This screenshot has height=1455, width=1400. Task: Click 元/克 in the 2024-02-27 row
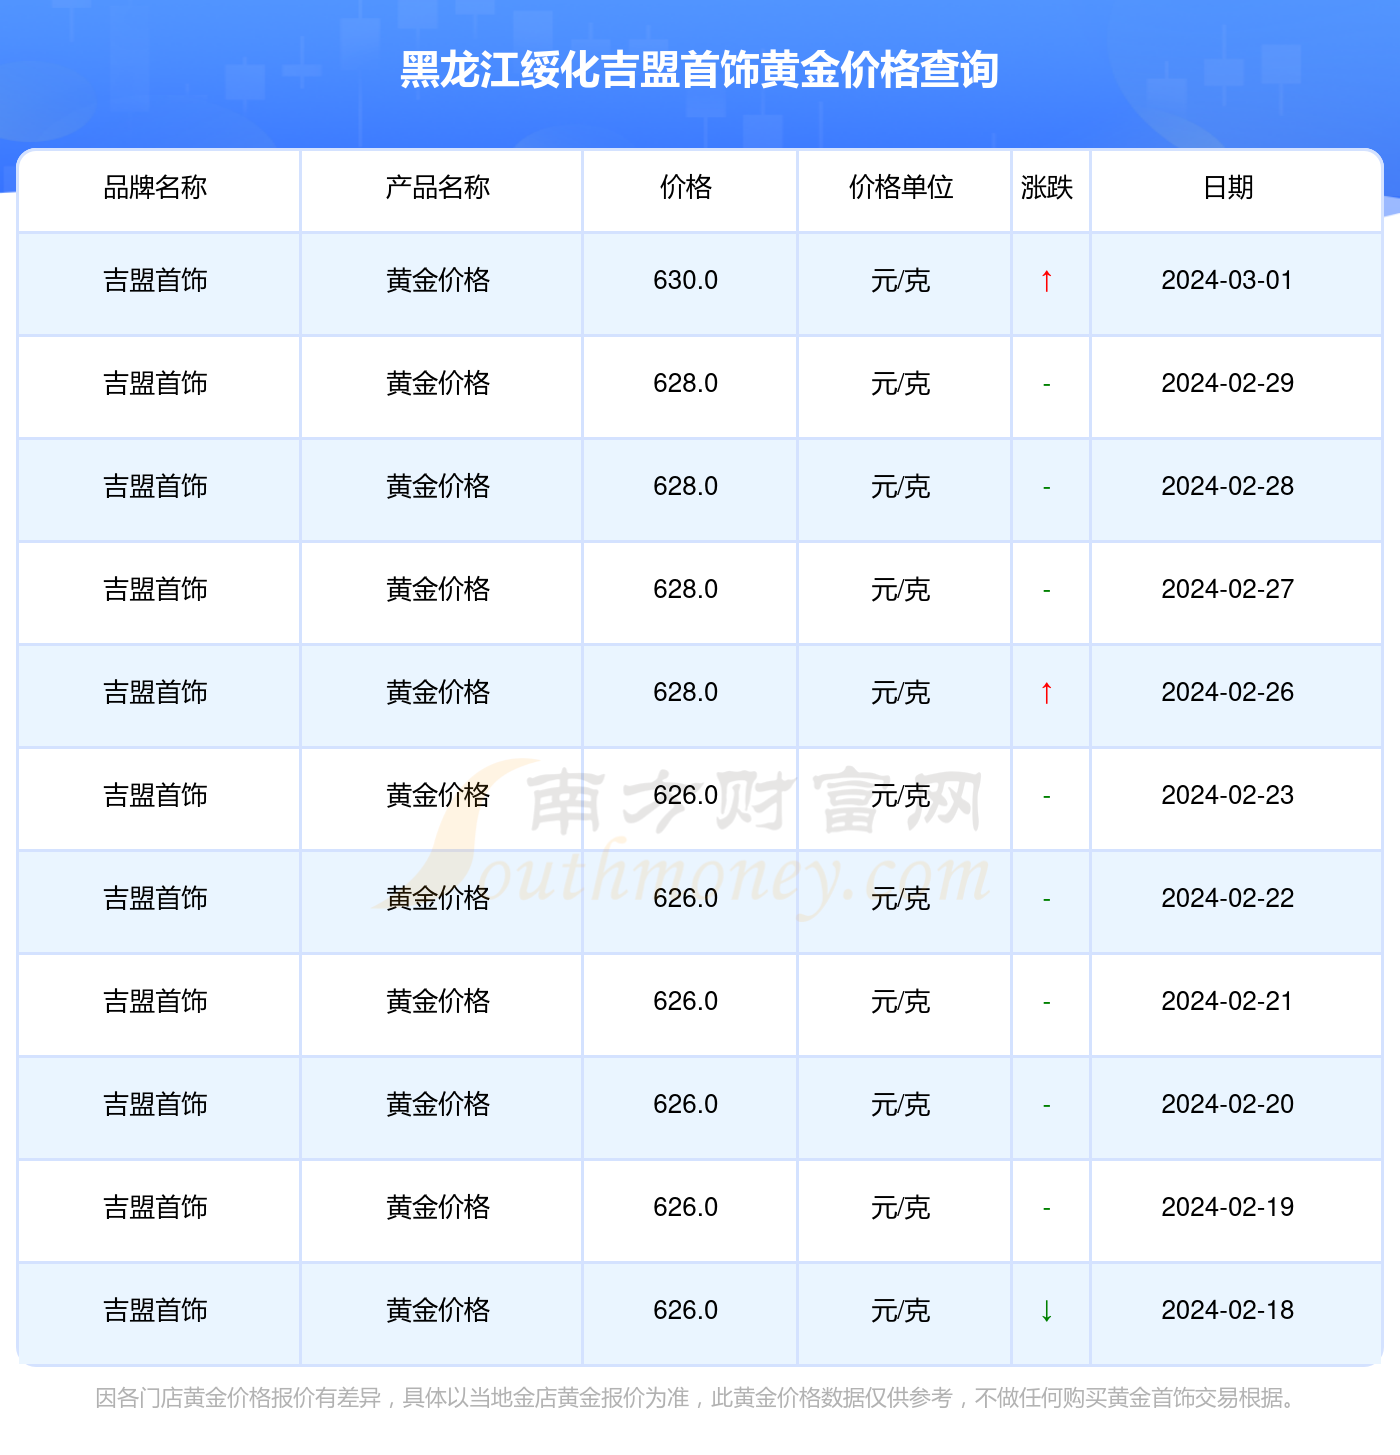[901, 590]
